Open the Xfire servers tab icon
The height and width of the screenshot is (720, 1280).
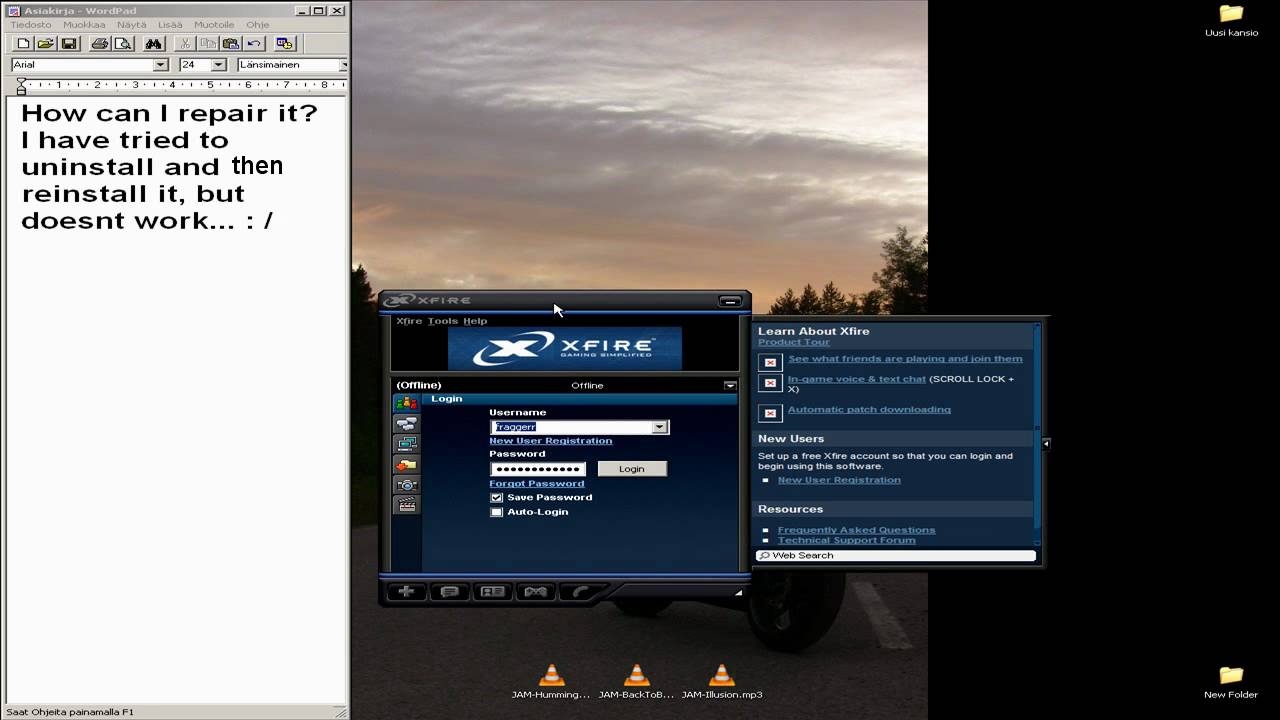pos(406,444)
